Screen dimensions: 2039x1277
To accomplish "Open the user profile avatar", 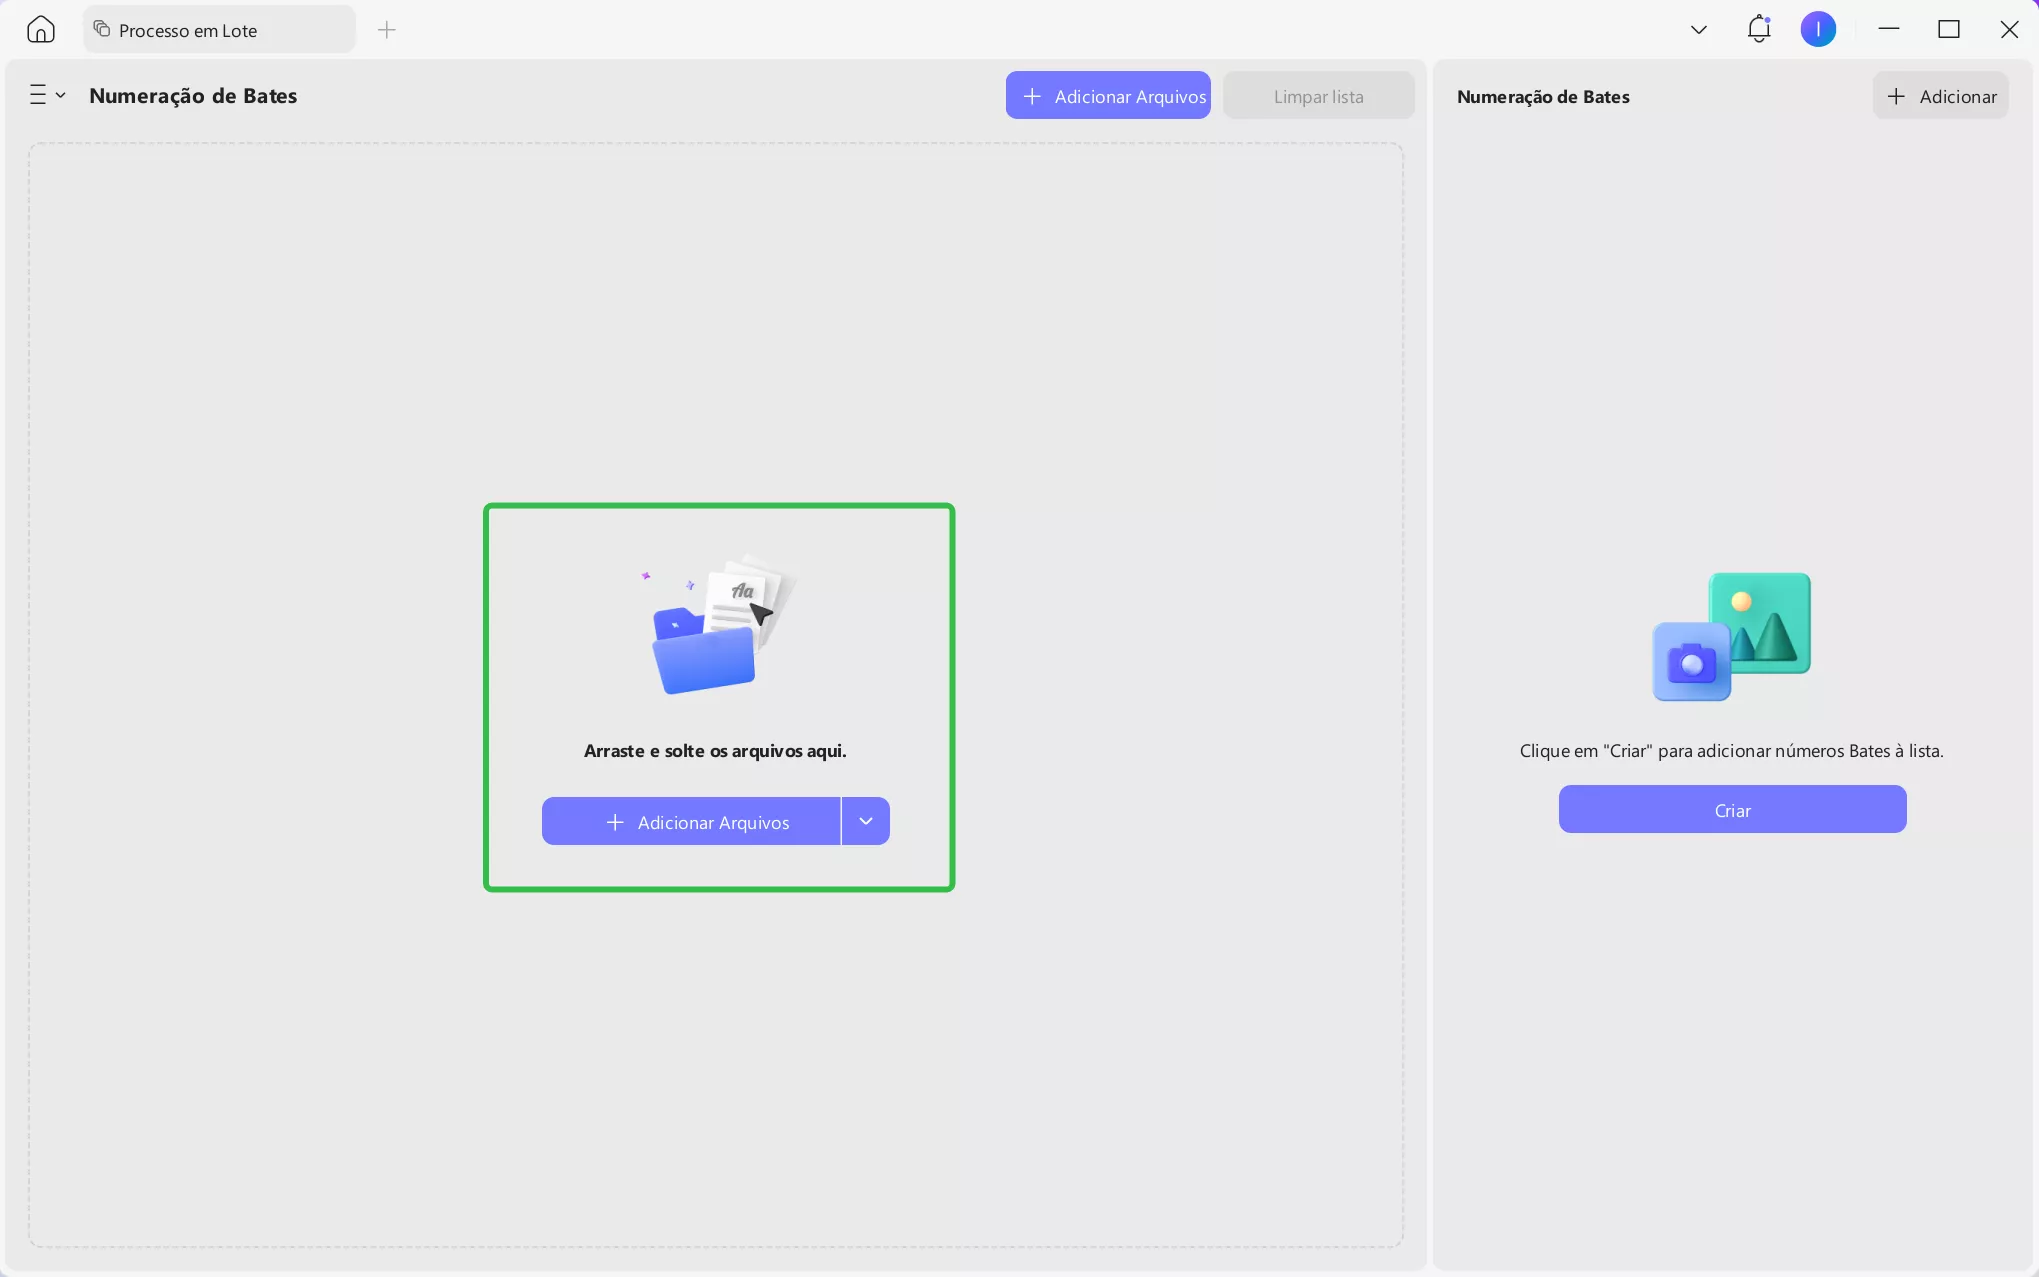I will (1817, 29).
